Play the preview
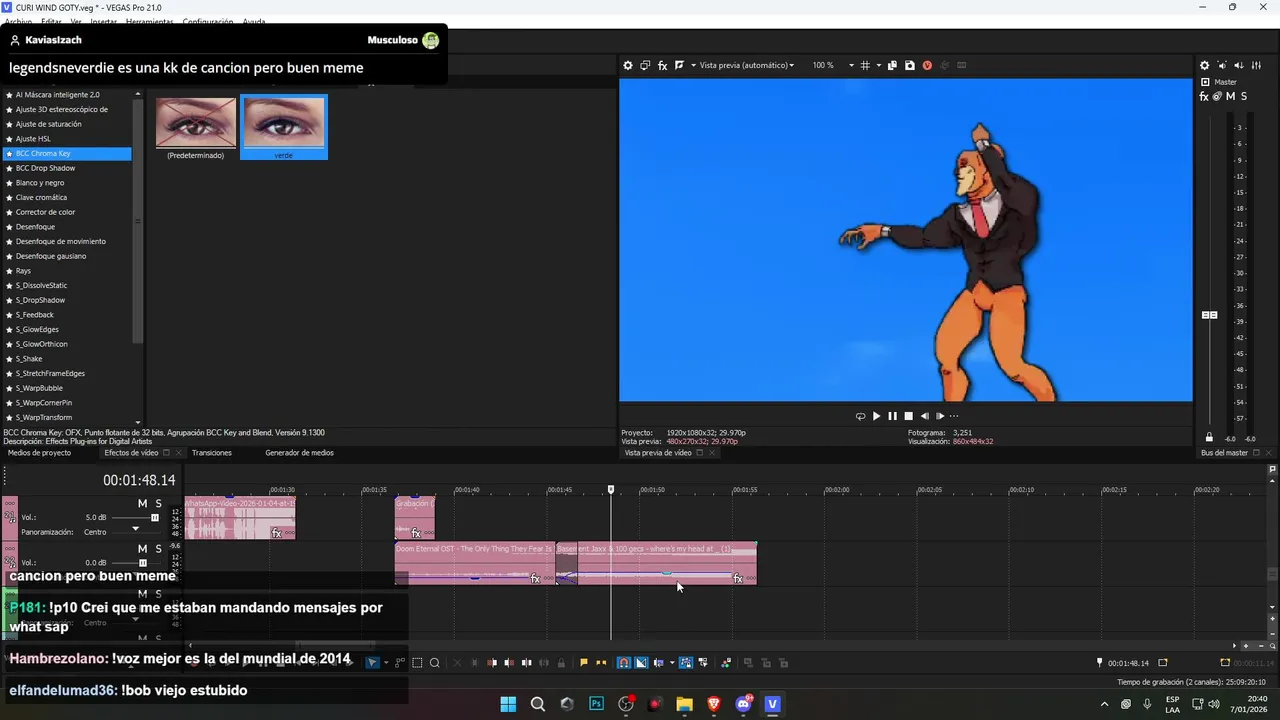This screenshot has width=1280, height=720. pyautogui.click(x=876, y=416)
